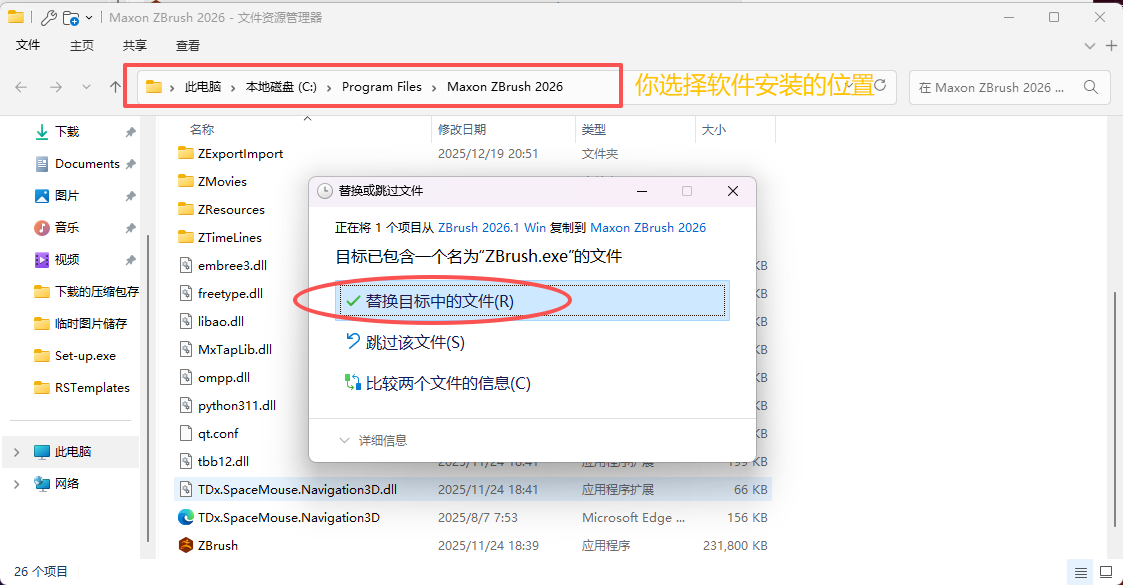Image resolution: width=1123 pixels, height=585 pixels.
Task: Expand the 此电脑 tree node chevron
Action: coord(16,452)
